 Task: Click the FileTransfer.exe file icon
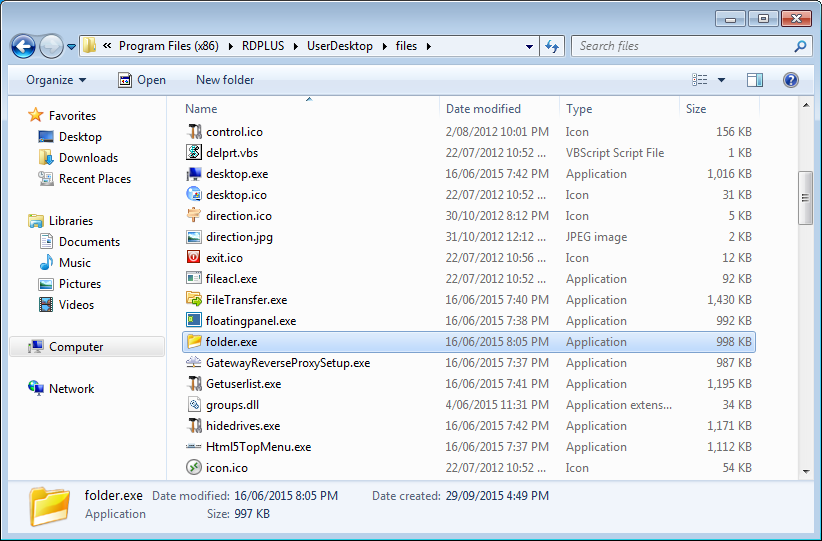pos(194,300)
